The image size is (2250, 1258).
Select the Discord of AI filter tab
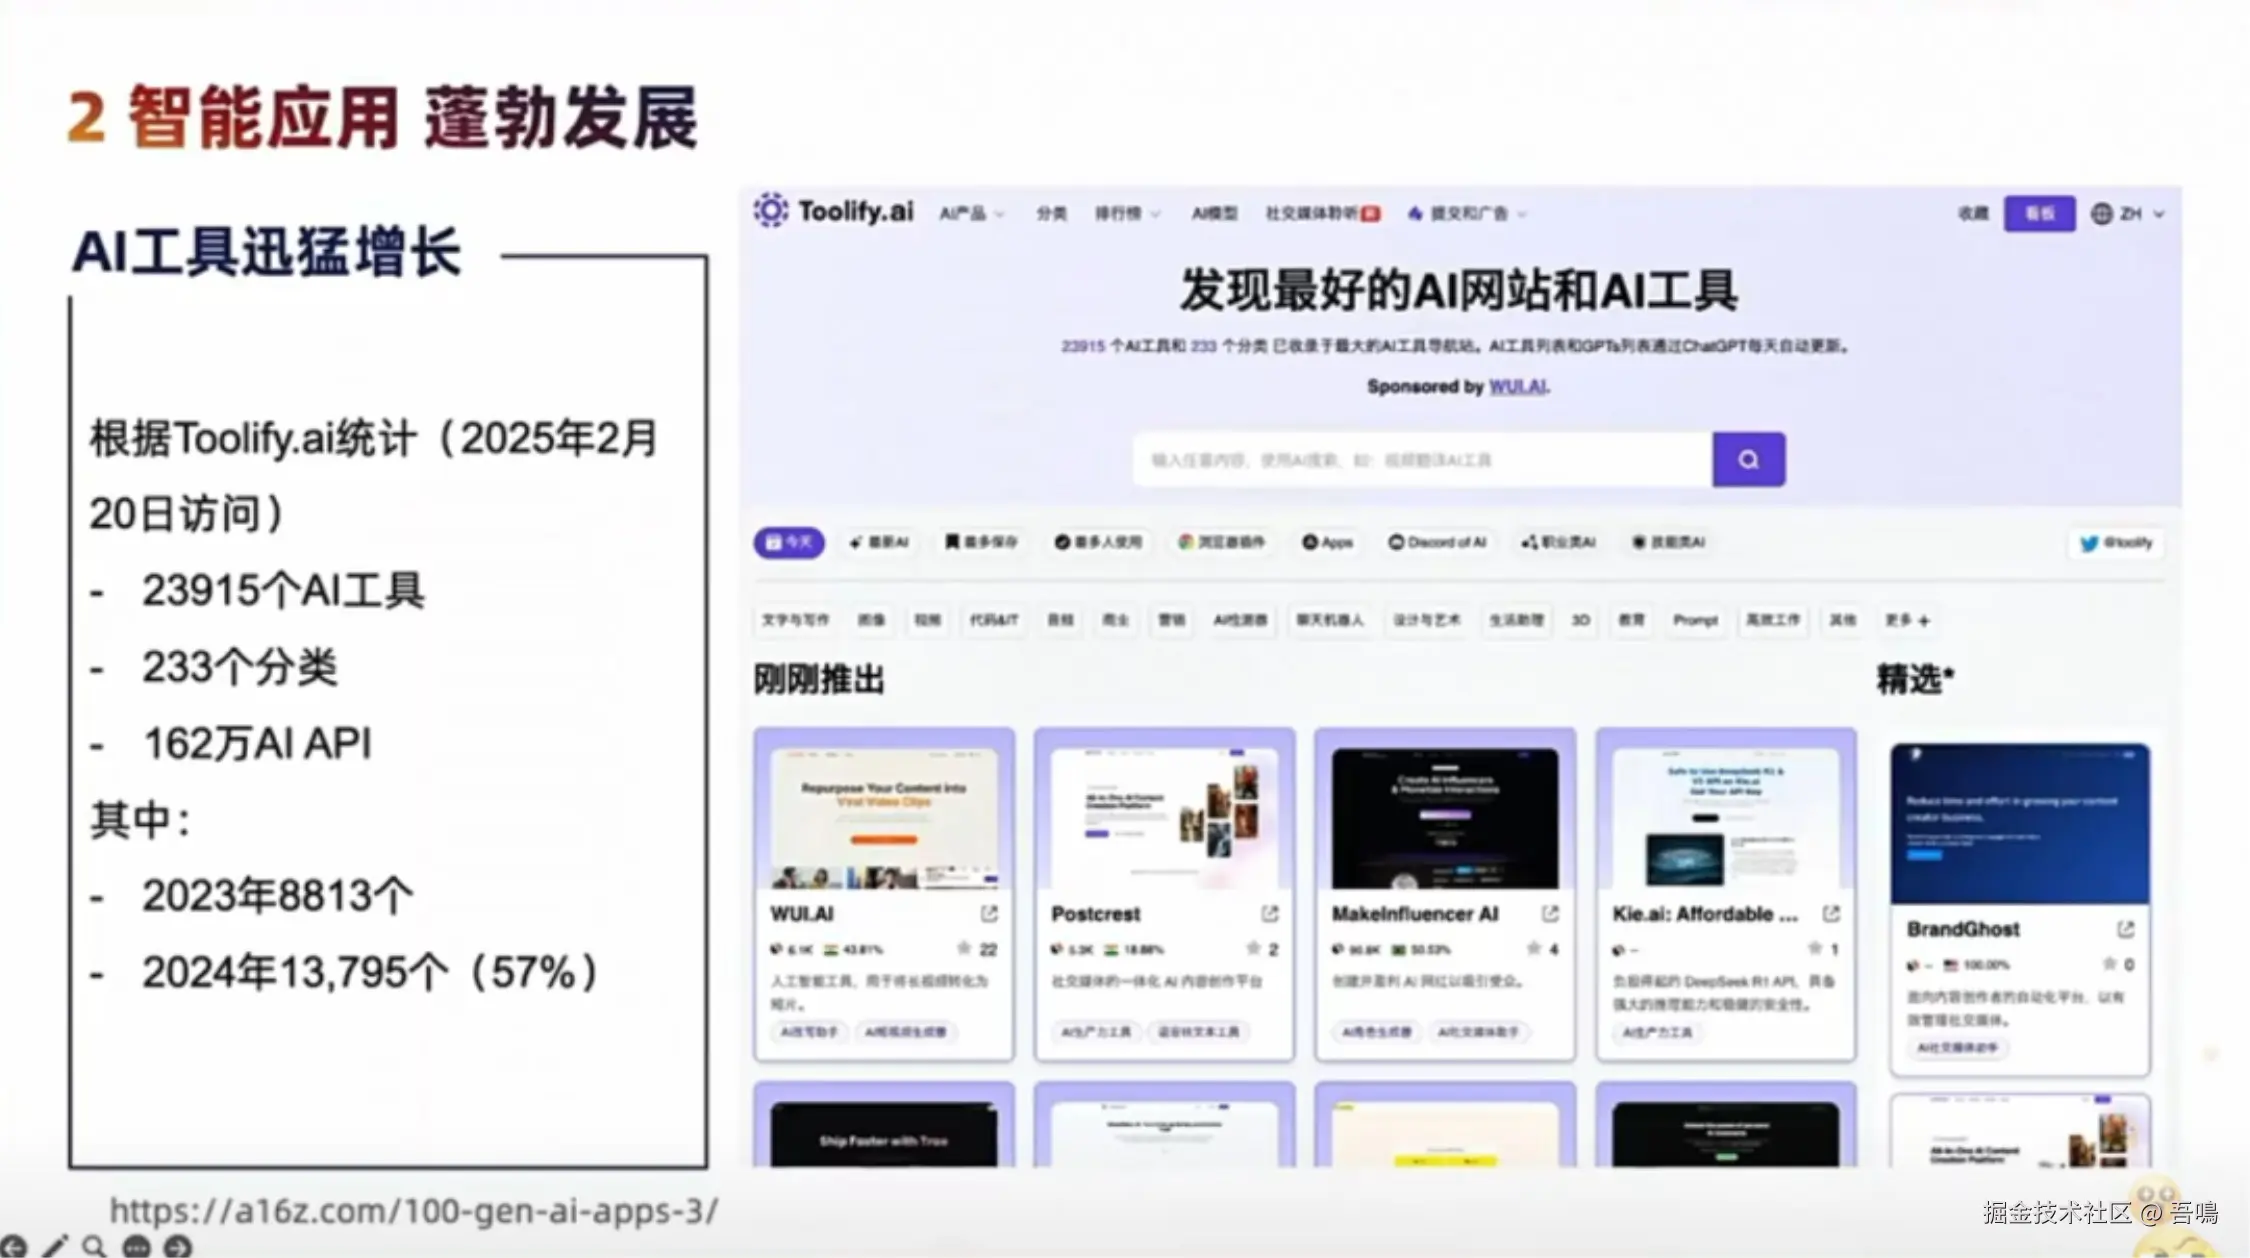click(1437, 542)
